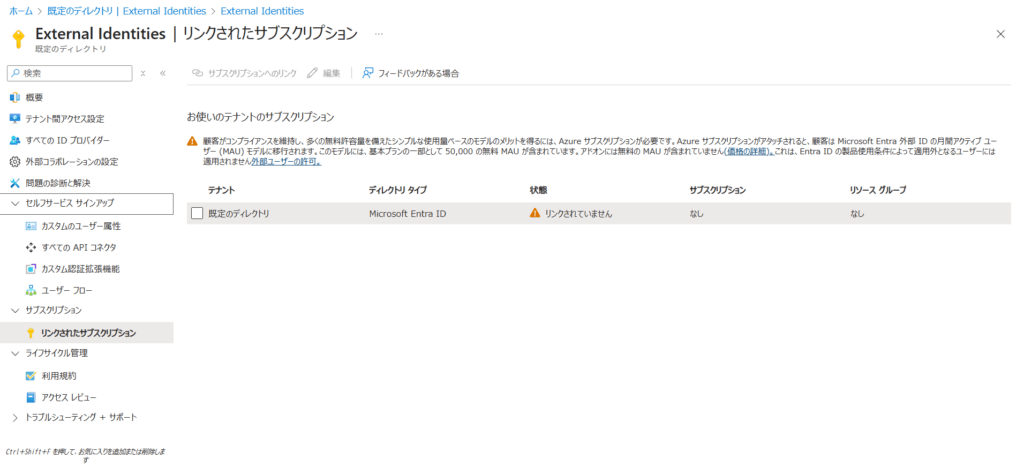Viewport: 1024px width, 467px height.
Task: Click the 検索 search input field
Action: [75, 73]
